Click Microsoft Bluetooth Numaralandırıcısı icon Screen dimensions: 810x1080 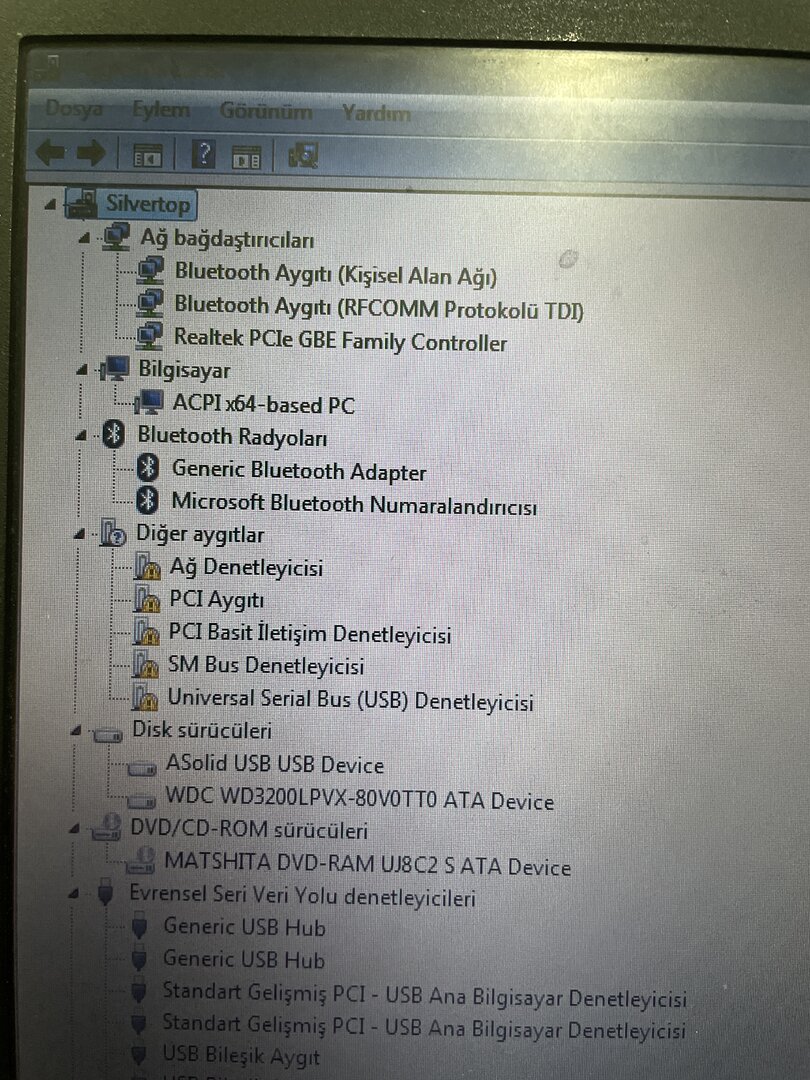147,500
